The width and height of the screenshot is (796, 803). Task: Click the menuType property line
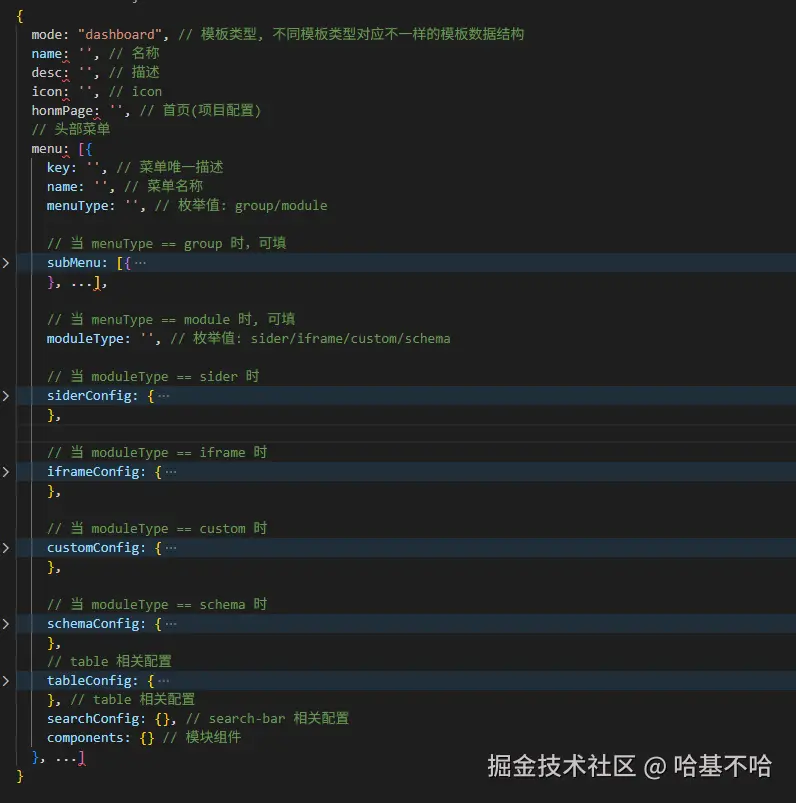coord(187,206)
